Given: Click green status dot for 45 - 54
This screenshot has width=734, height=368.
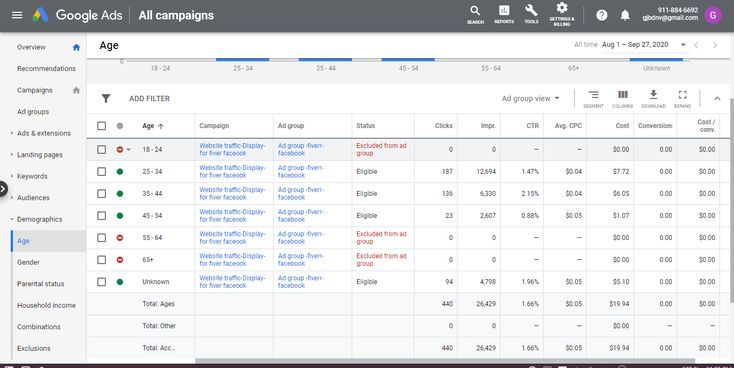Looking at the screenshot, I should pyautogui.click(x=120, y=216).
